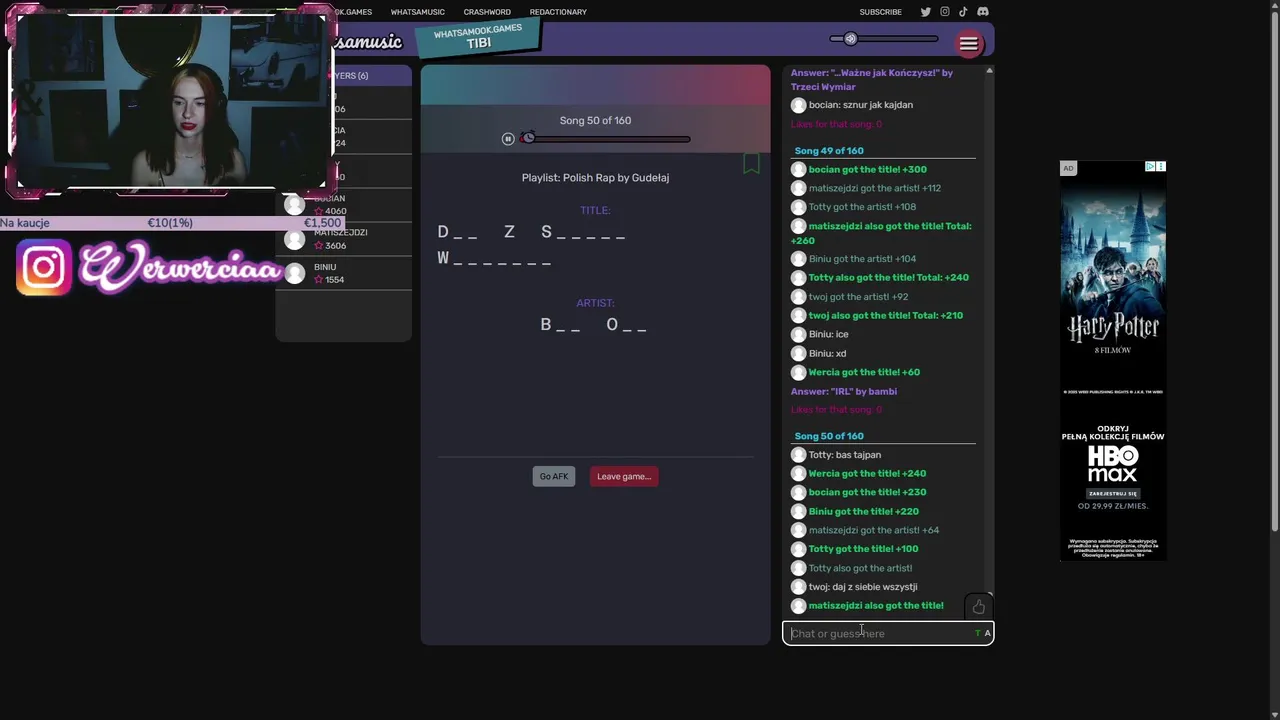
Task: Open WHATSAMUSIC navigation item
Action: pos(418,12)
